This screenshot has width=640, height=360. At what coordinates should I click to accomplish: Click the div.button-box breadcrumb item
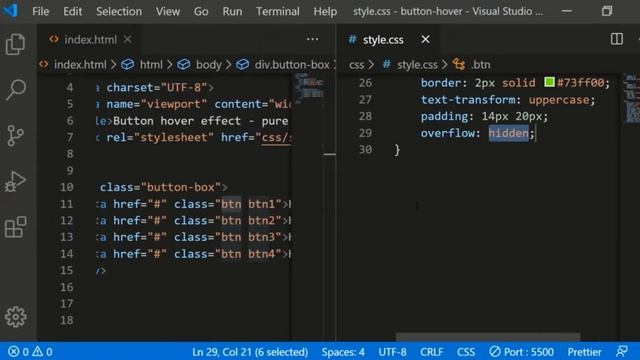point(292,64)
